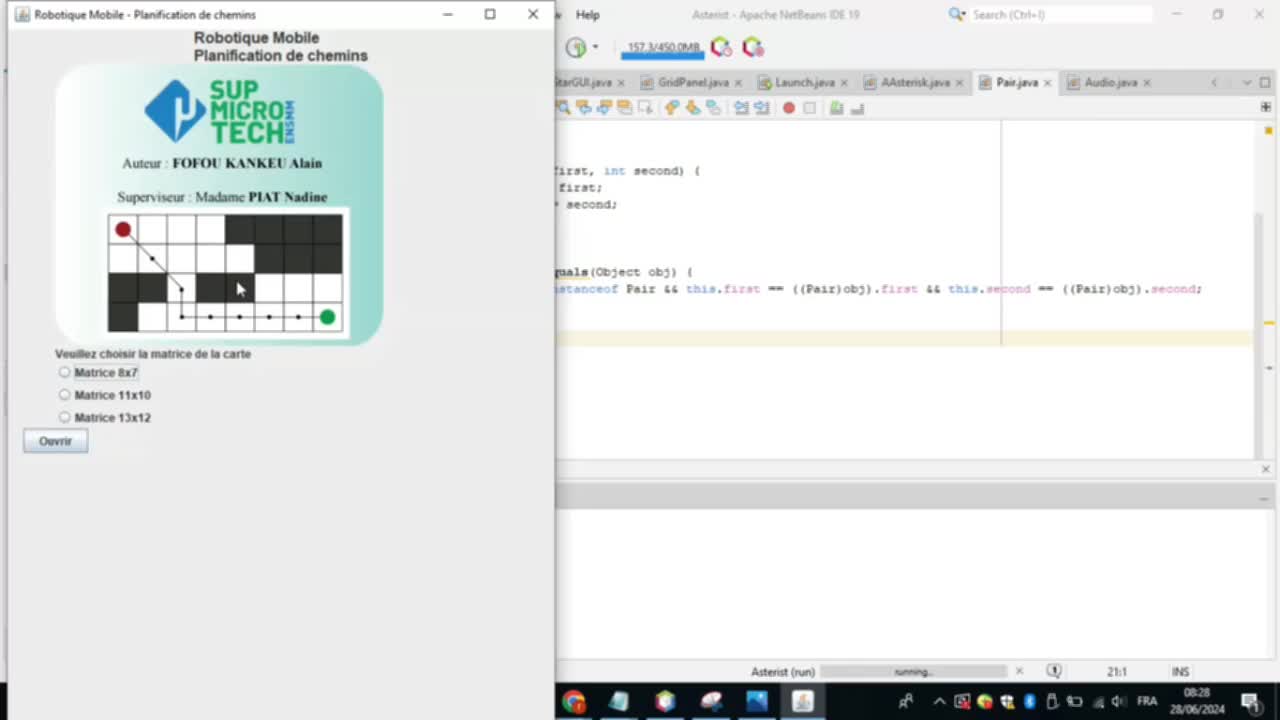Open Windows notification center icon
Screen dimensions: 1280x720
[x=1250, y=702]
